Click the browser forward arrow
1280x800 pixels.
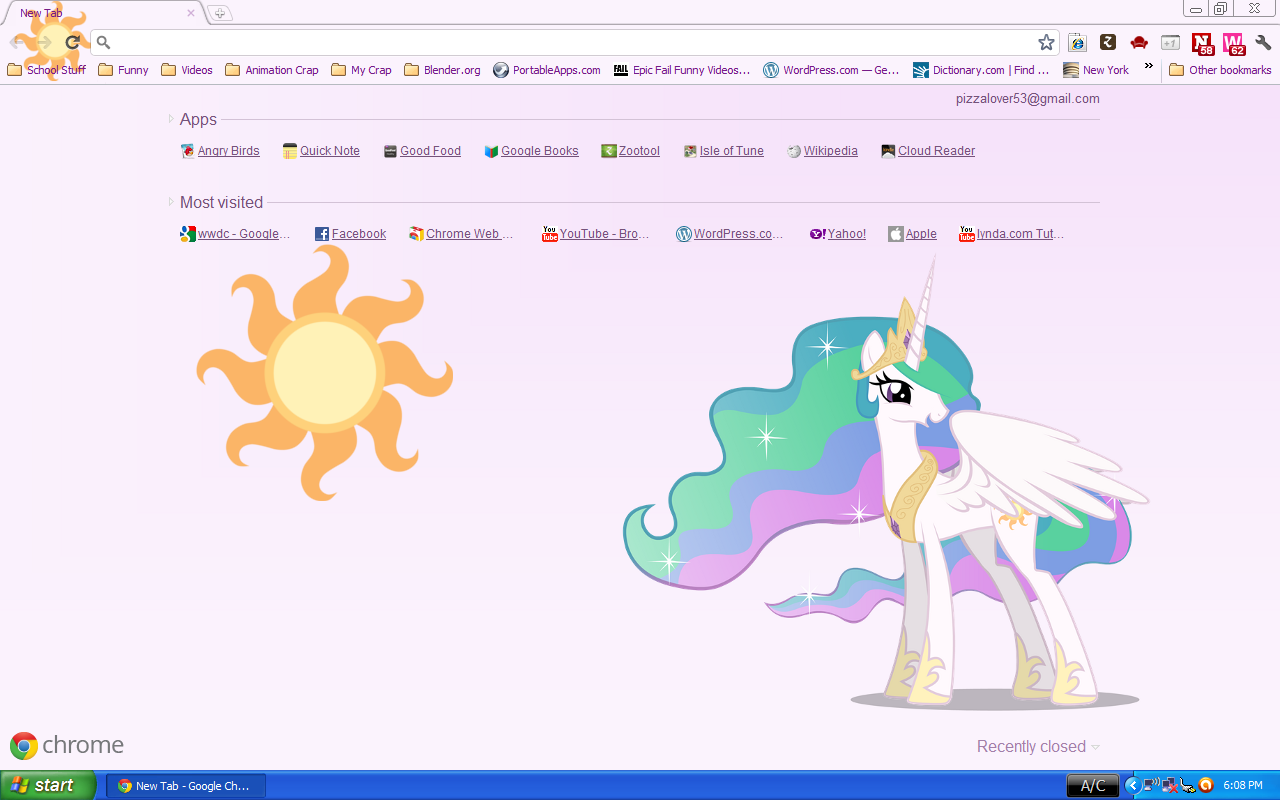45,42
